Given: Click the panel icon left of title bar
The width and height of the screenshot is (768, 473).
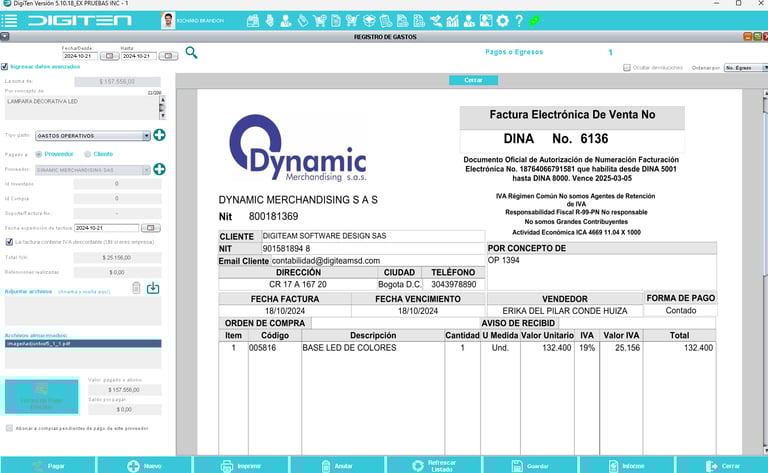Looking at the screenshot, I should 4,36.
